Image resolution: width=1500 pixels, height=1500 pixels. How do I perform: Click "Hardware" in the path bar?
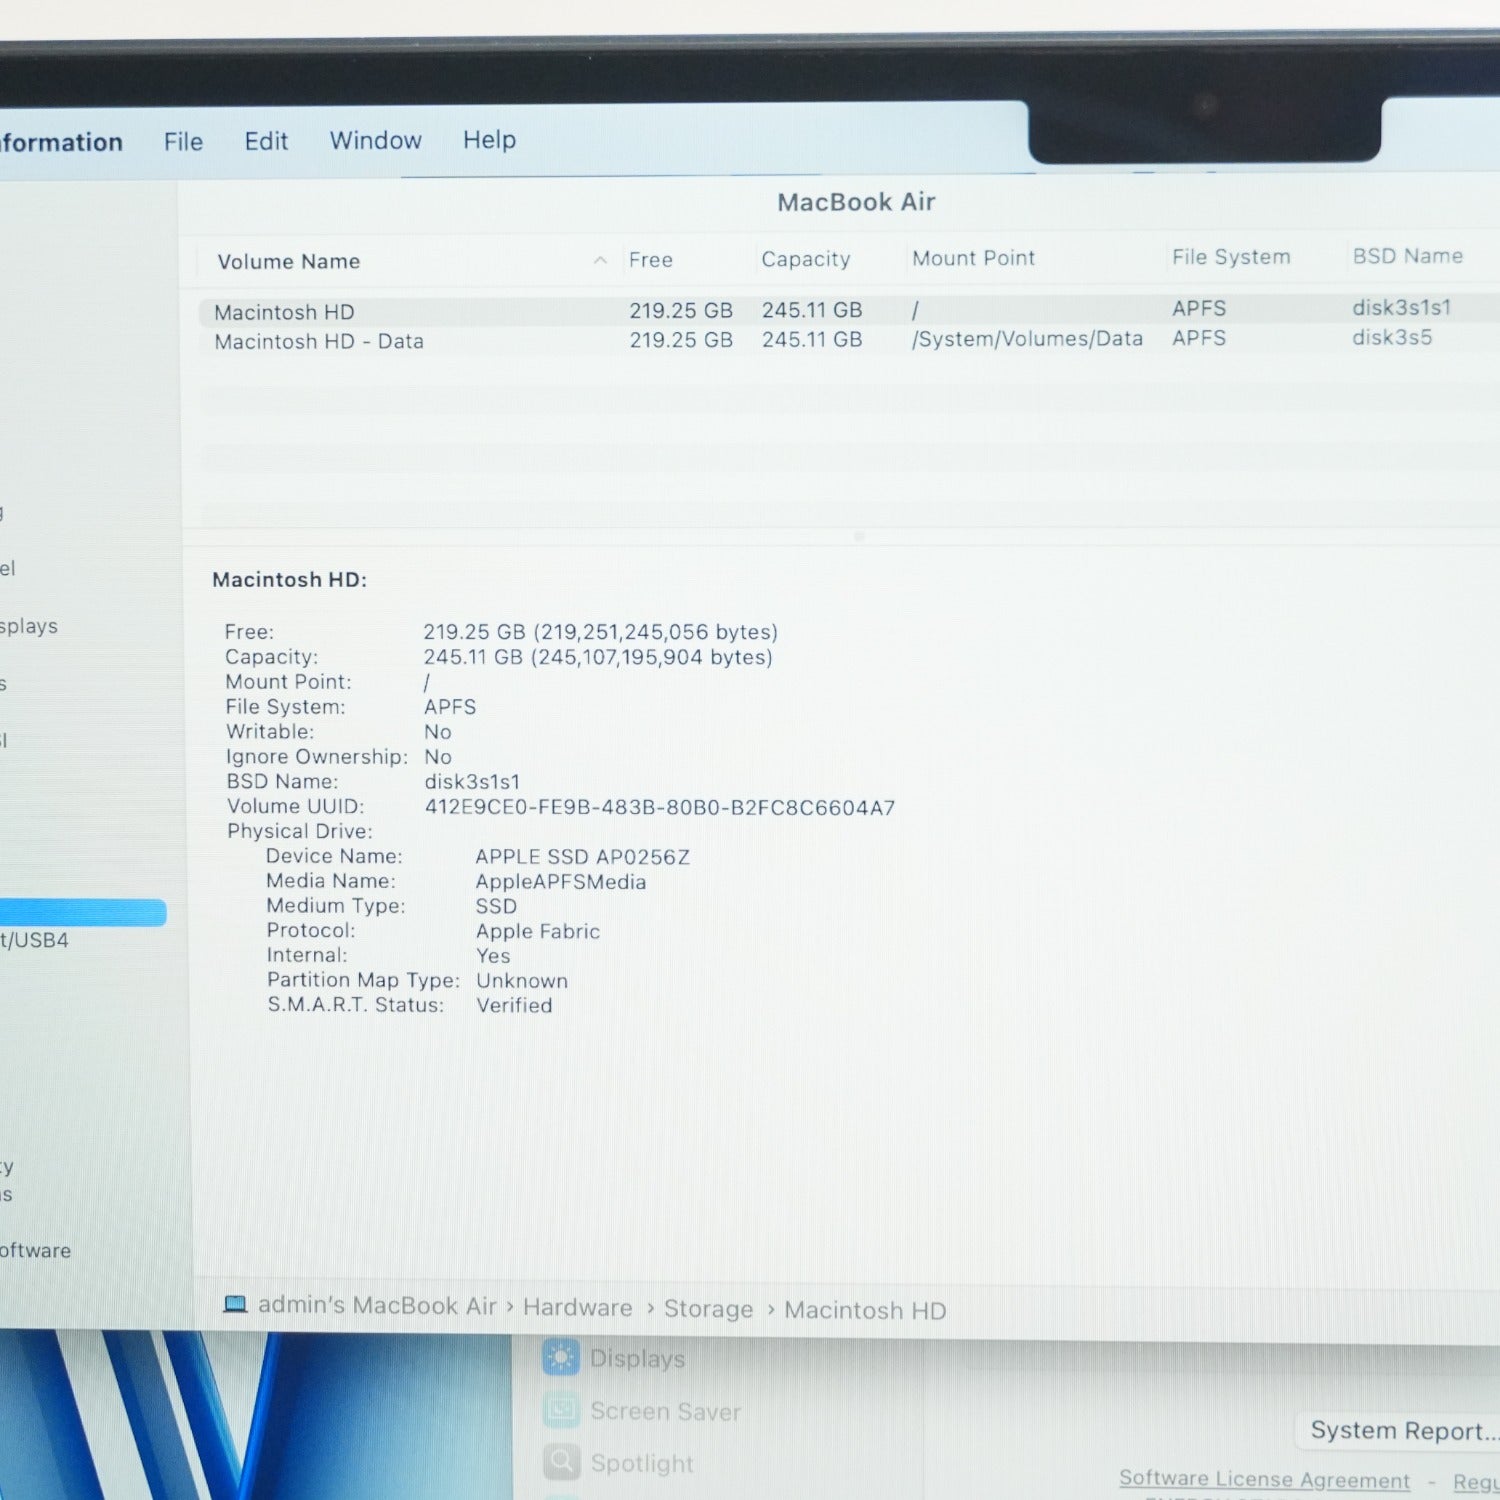577,1307
